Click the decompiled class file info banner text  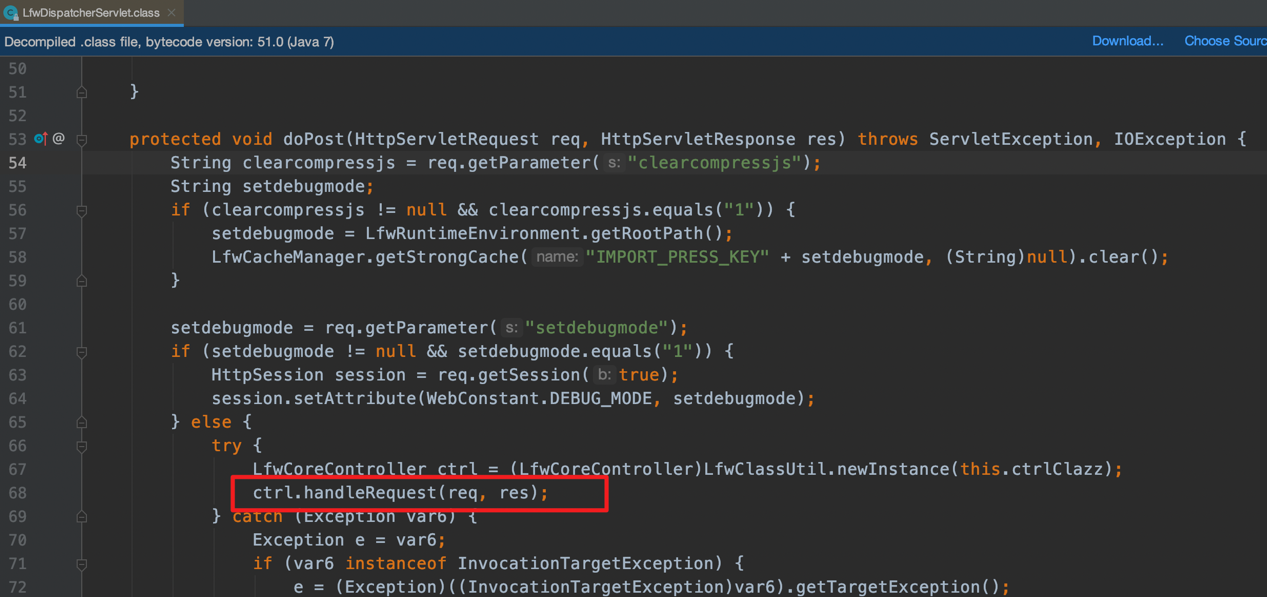click(170, 42)
